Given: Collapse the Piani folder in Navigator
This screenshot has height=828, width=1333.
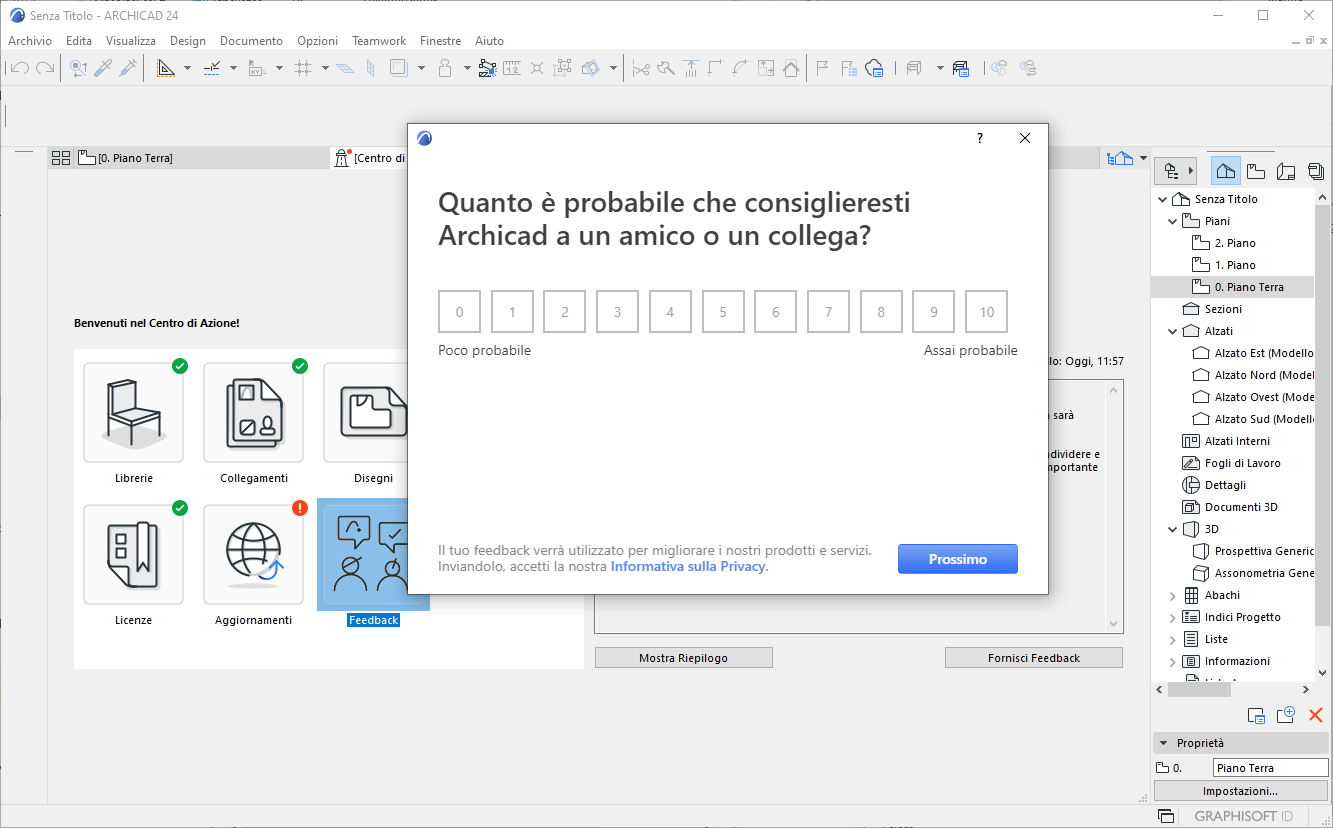Looking at the screenshot, I should (1173, 221).
